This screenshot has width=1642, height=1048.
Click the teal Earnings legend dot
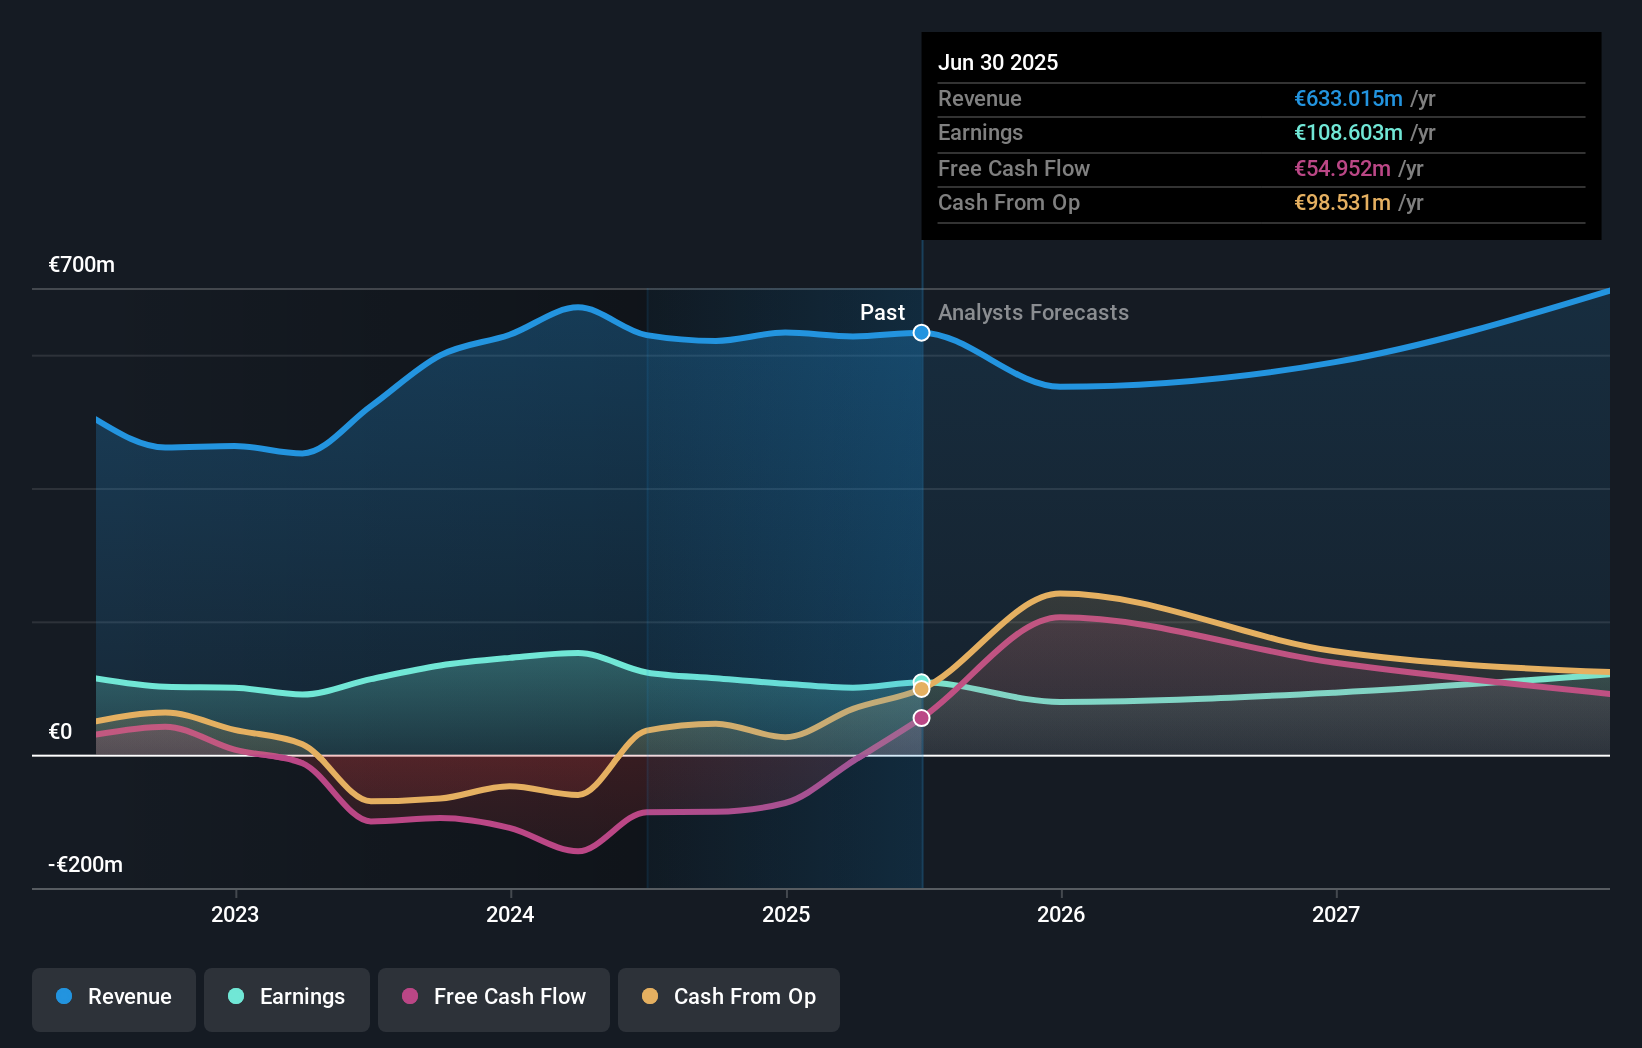point(236,997)
